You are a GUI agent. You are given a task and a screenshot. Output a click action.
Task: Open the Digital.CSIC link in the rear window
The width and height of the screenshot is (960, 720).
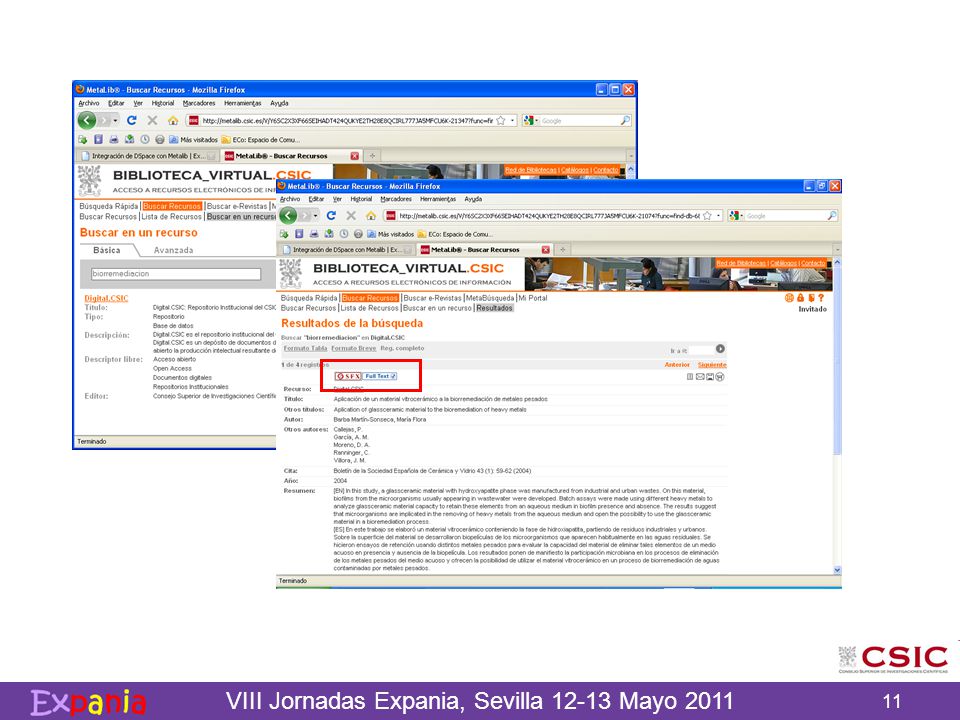[107, 298]
